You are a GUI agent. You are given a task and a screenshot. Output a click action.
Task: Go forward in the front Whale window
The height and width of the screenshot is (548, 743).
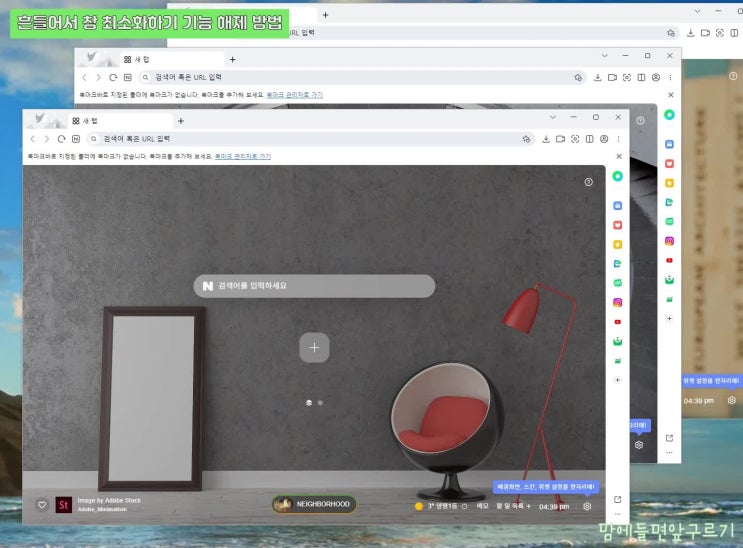(46, 139)
